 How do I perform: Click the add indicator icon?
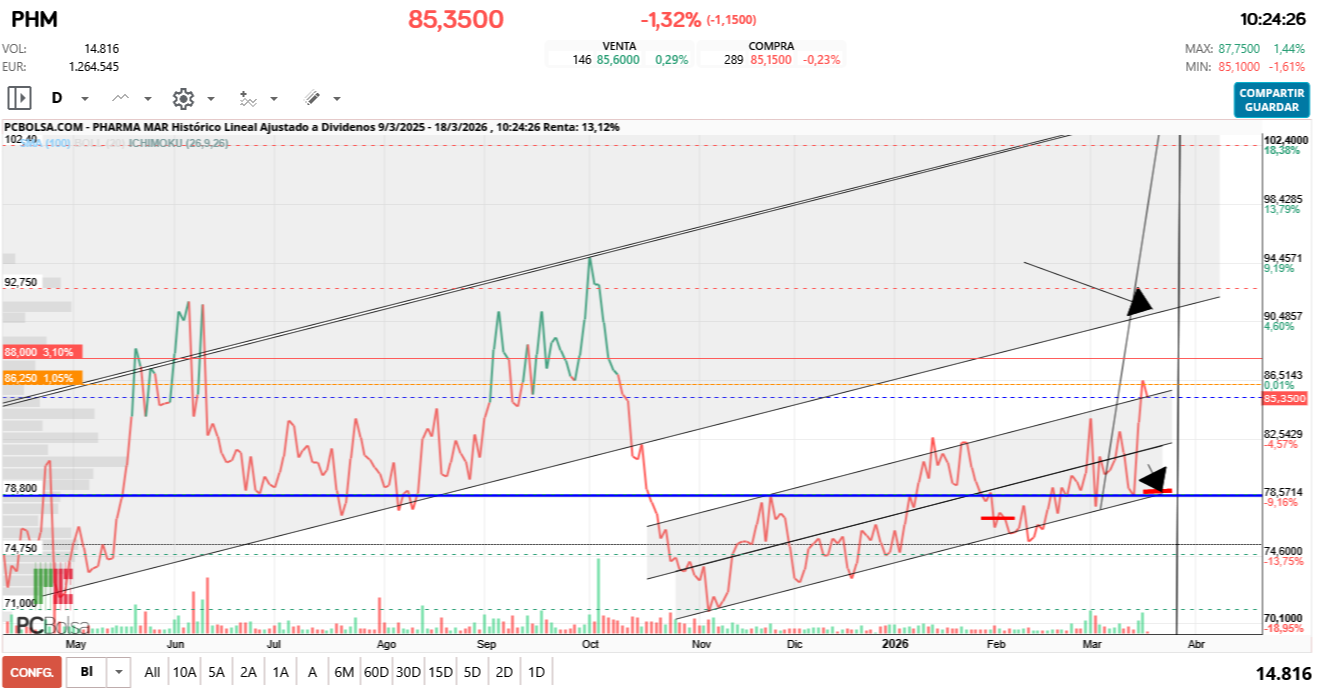click(x=248, y=98)
